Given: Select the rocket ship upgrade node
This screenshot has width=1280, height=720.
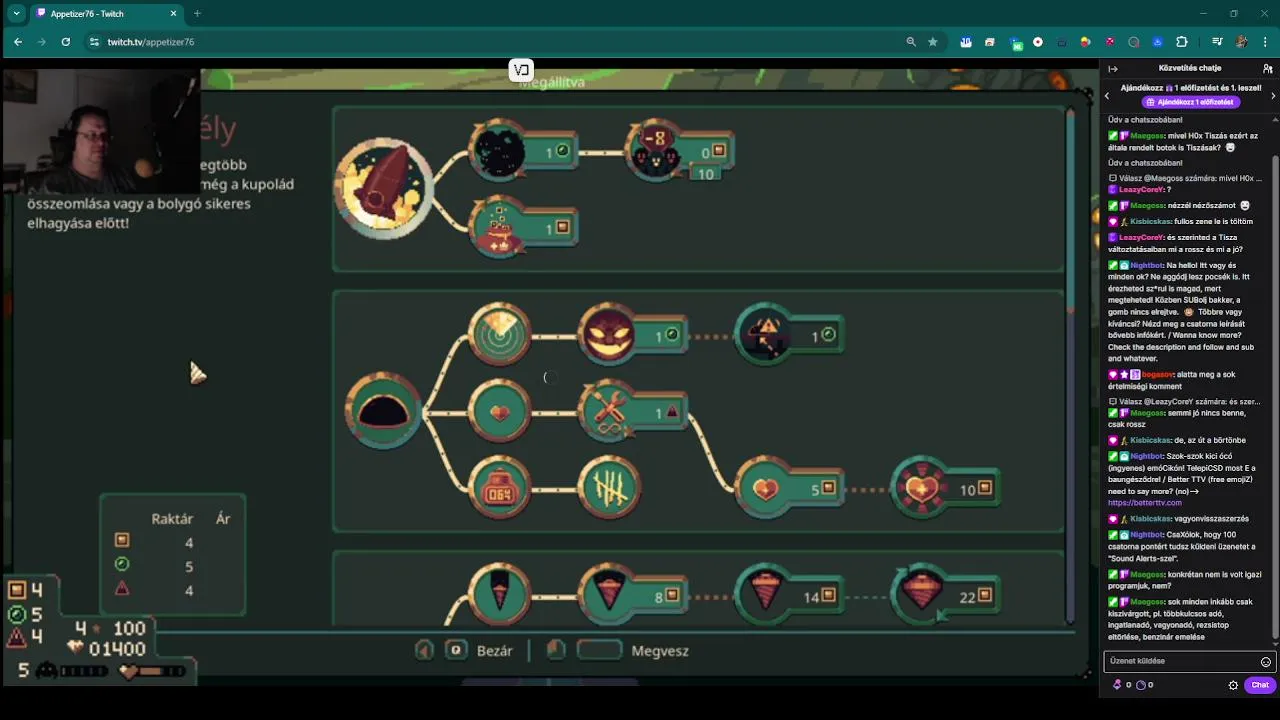Looking at the screenshot, I should coord(383,188).
